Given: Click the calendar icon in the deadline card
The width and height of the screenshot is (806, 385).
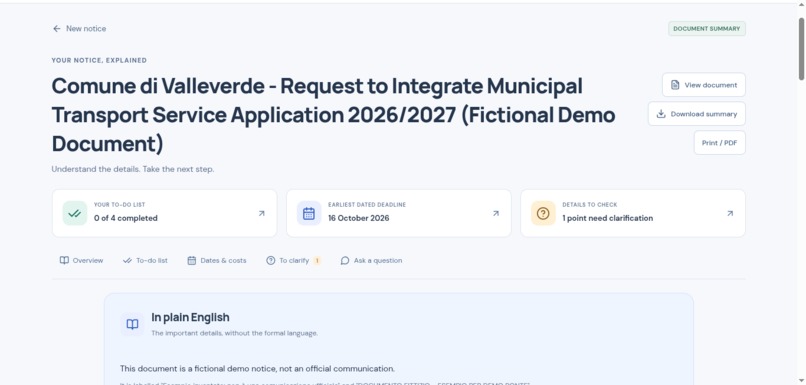Looking at the screenshot, I should coord(309,213).
